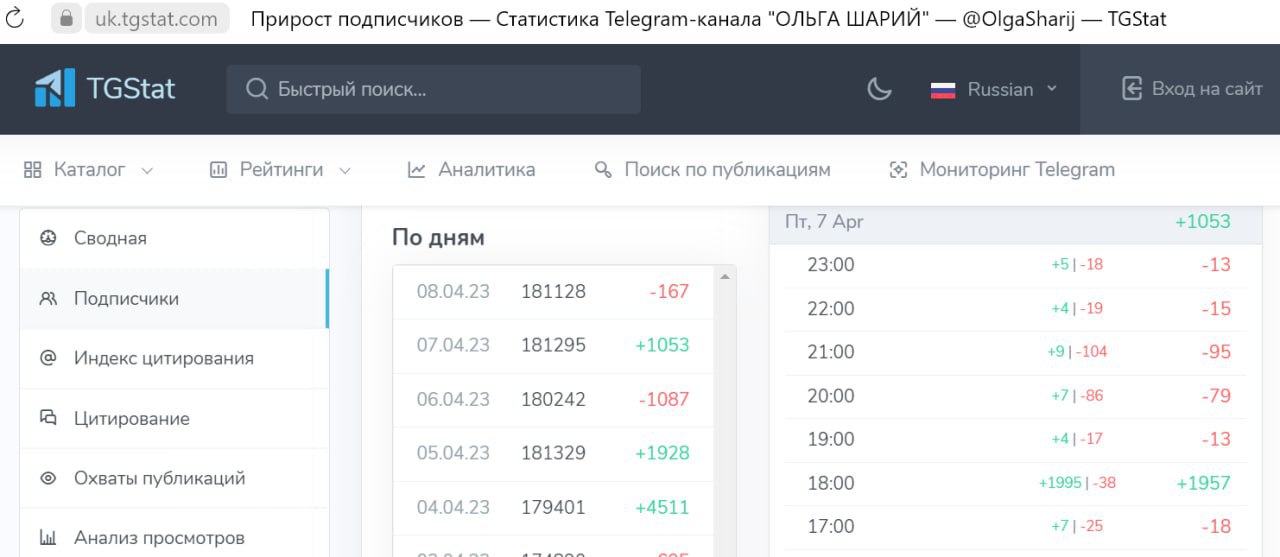Click the 23:00 hourly row
Viewport: 1280px width, 557px height.
1015,265
